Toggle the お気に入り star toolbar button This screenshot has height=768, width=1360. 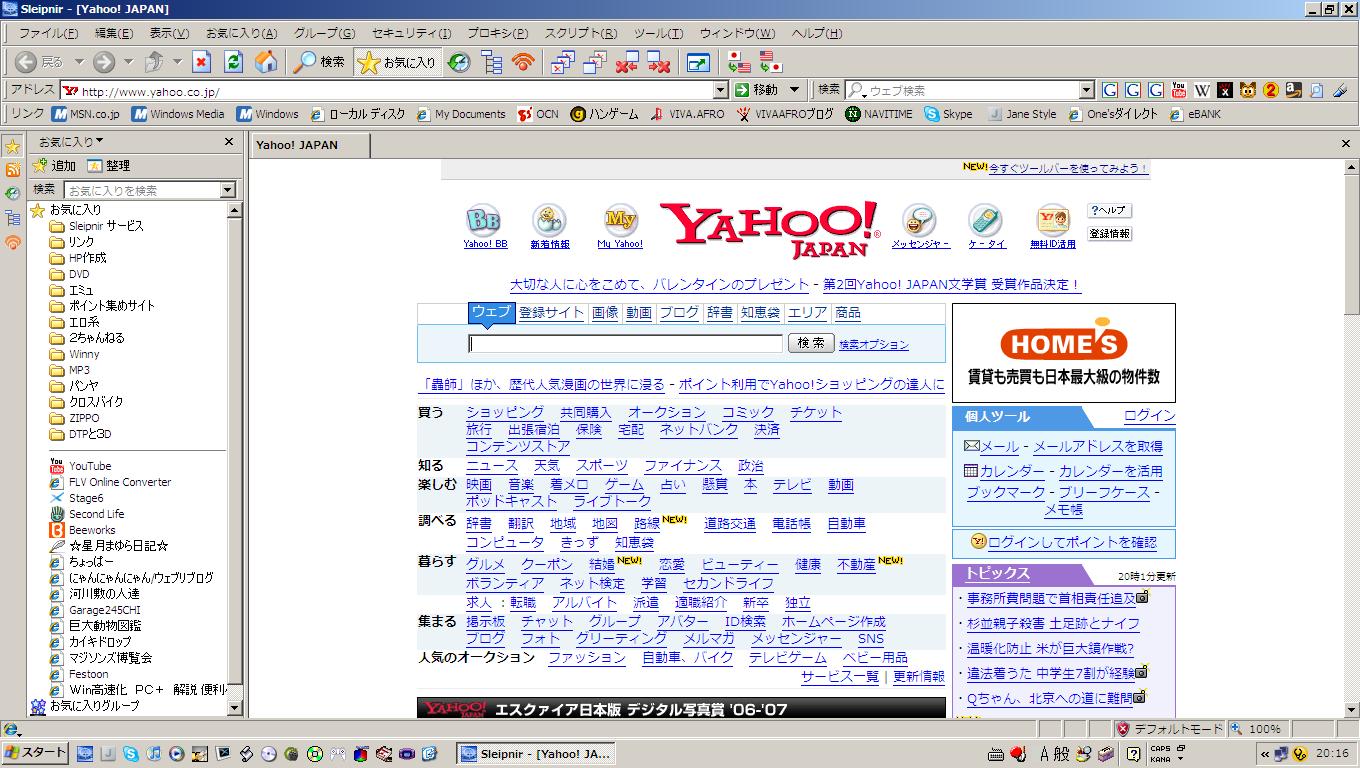tap(397, 62)
